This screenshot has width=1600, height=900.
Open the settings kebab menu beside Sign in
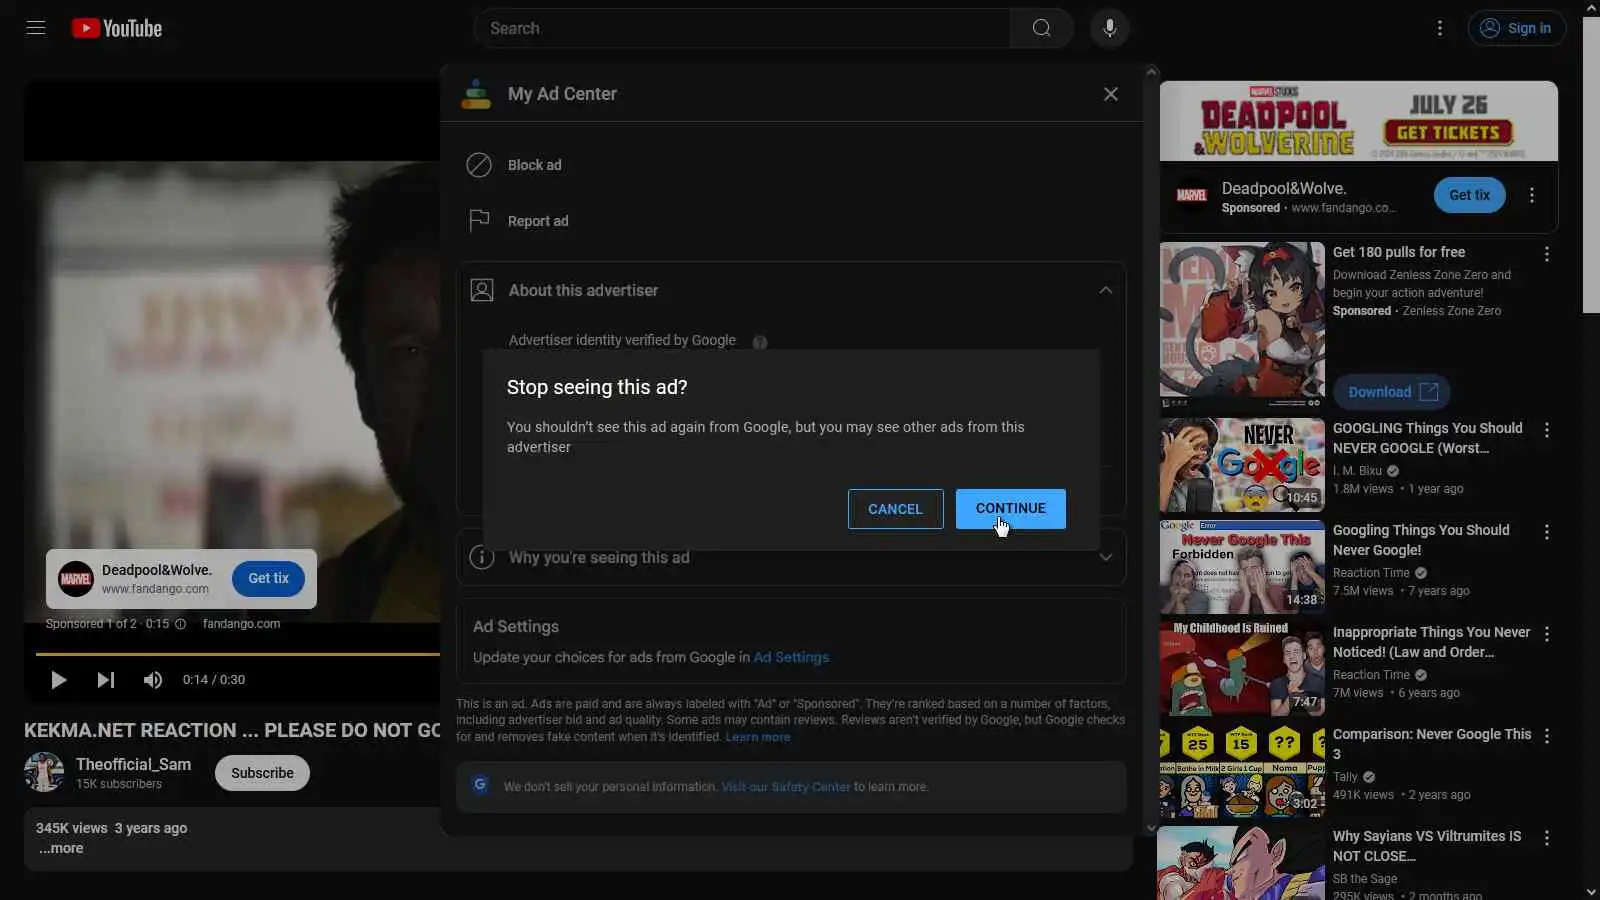pos(1440,28)
